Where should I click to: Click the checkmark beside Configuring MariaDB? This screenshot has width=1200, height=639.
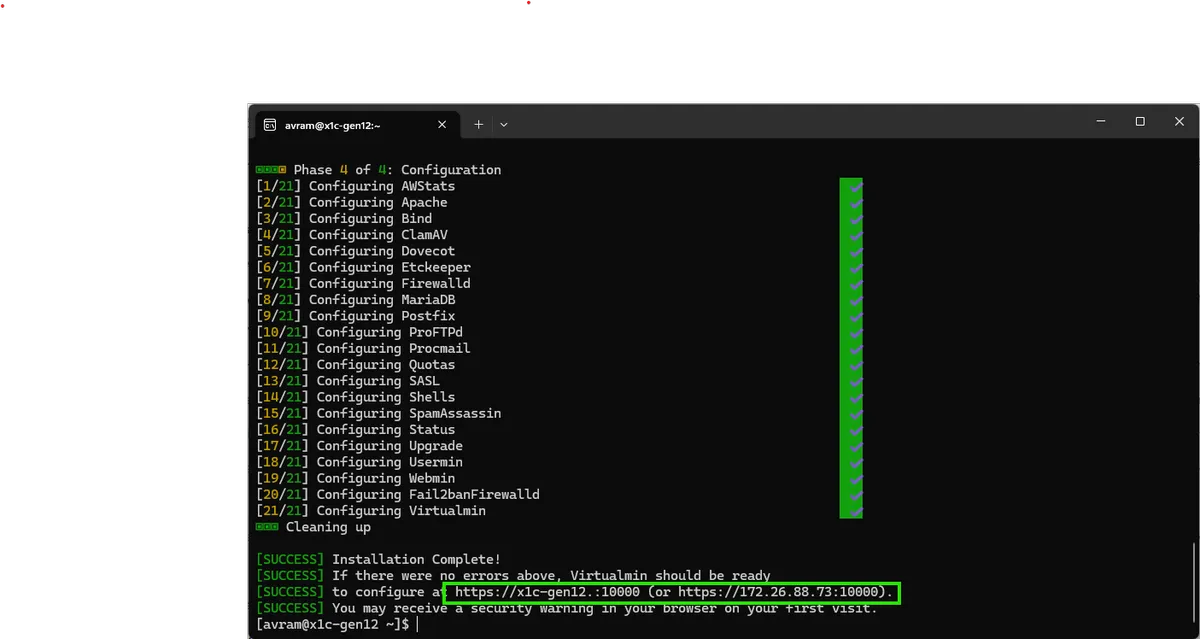851,299
